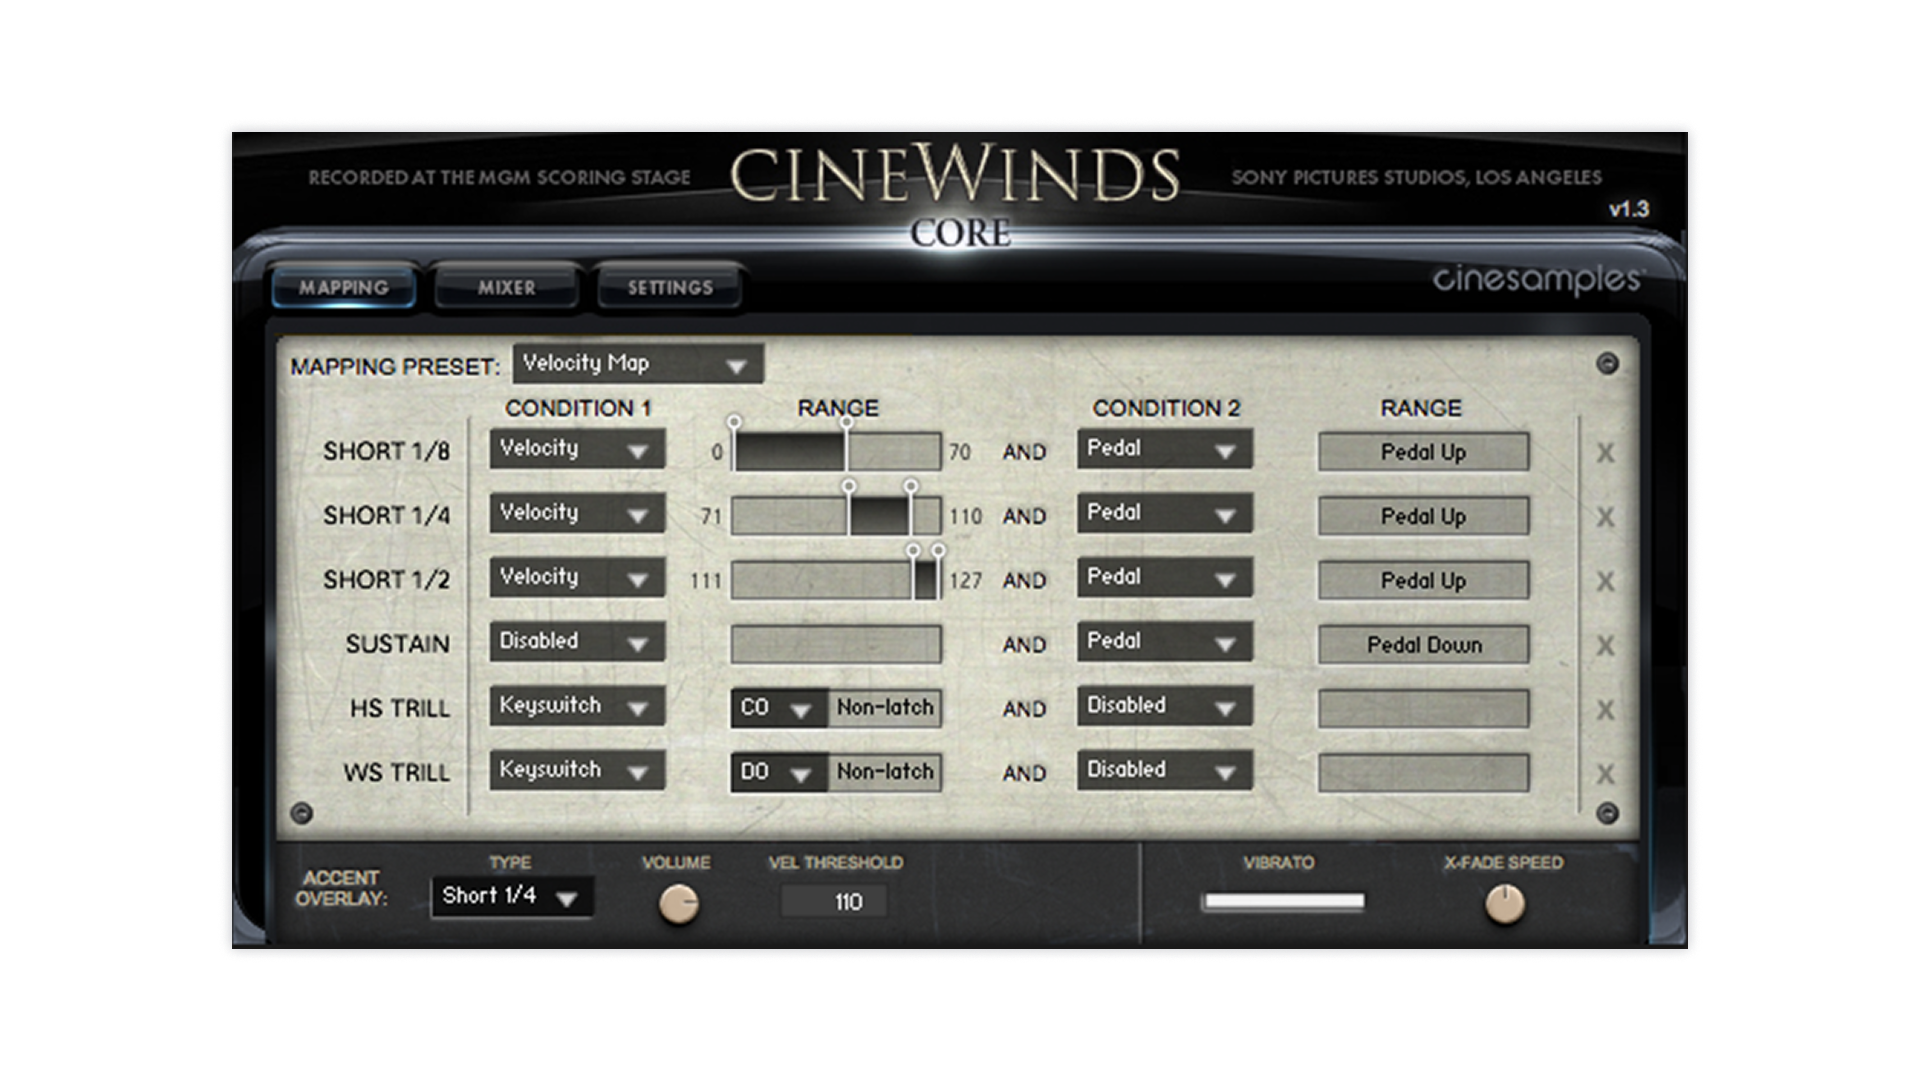Click the cinesamples logo
Screen dimensions: 1920x1080
coord(1537,279)
